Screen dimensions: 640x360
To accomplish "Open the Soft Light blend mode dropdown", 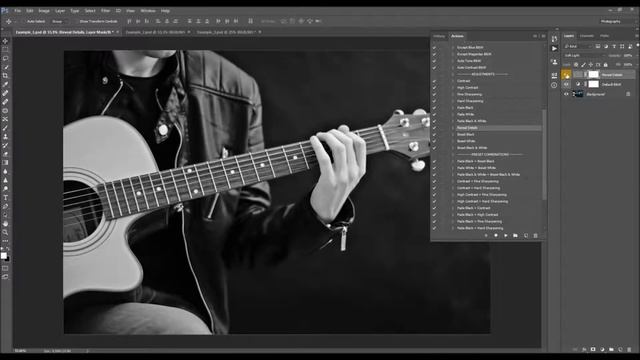I will point(584,56).
